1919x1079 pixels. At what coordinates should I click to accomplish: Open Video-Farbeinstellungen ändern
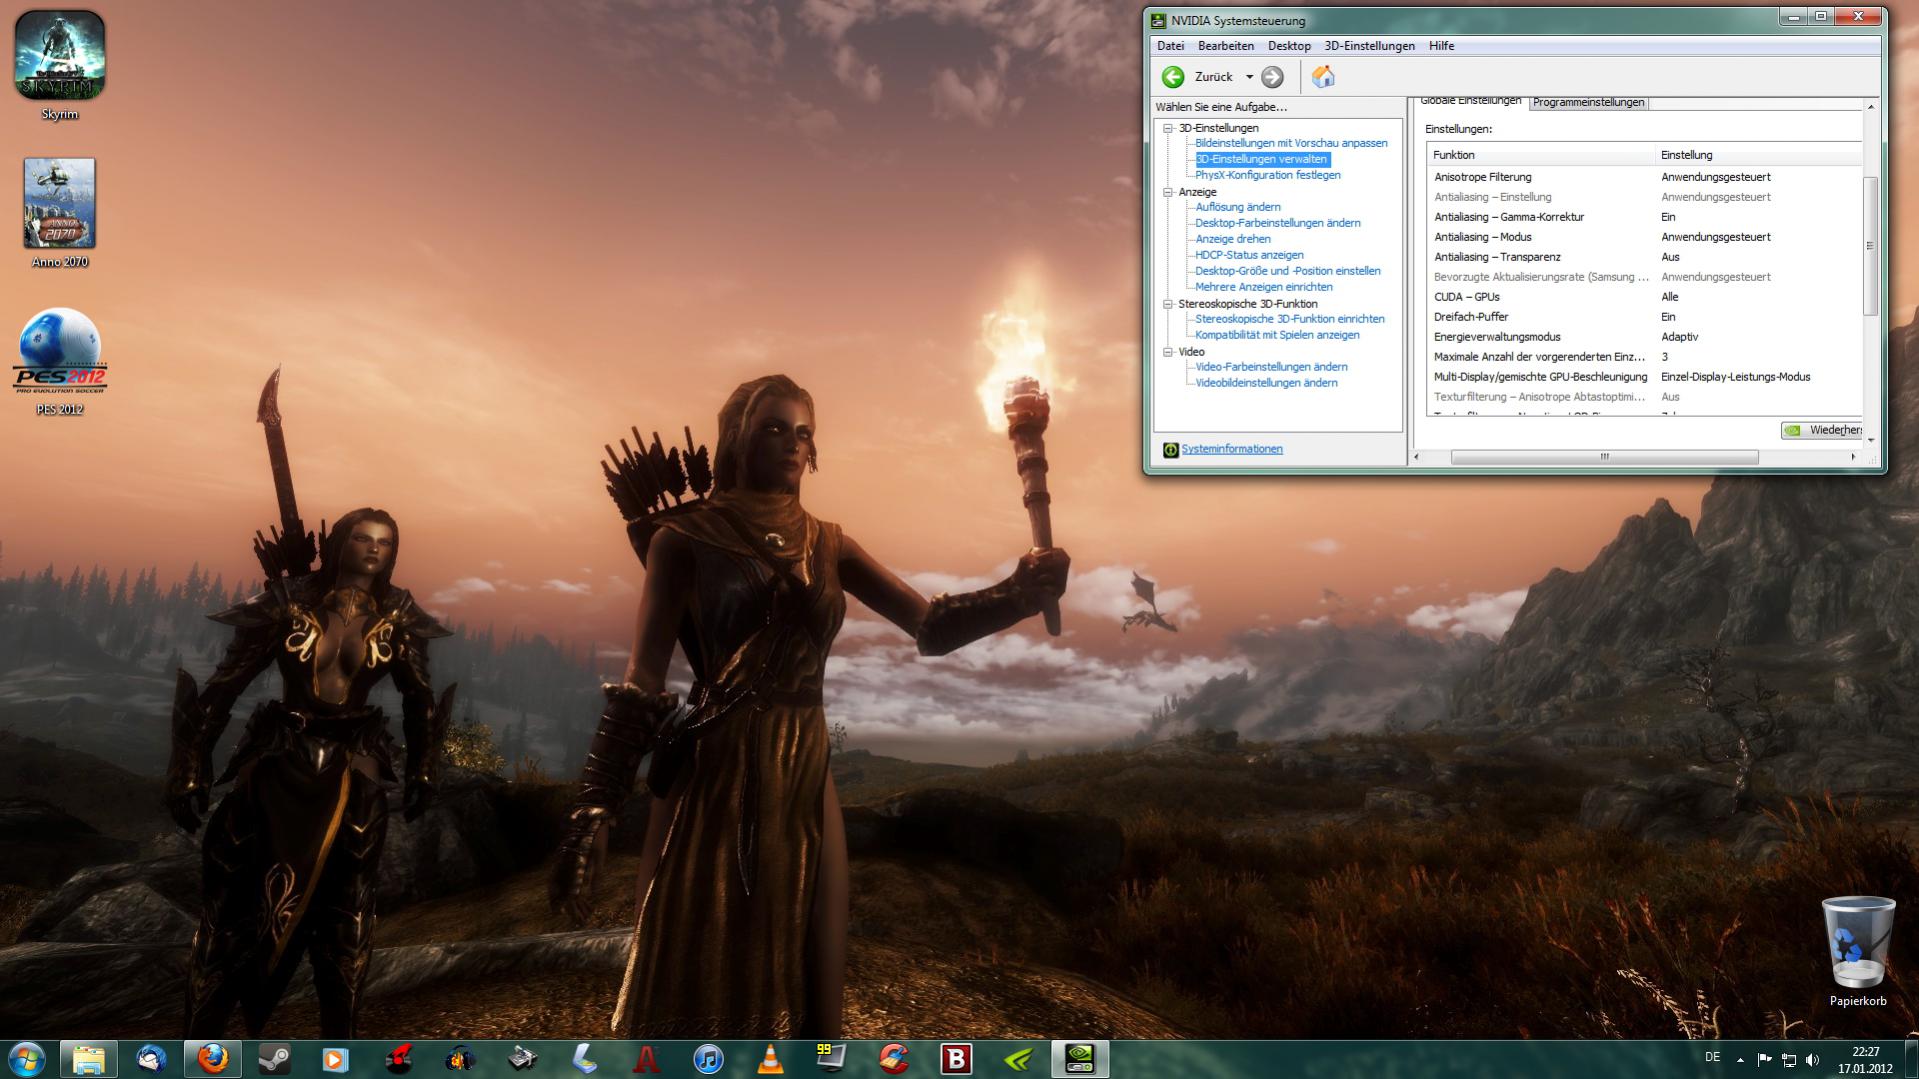(1271, 367)
